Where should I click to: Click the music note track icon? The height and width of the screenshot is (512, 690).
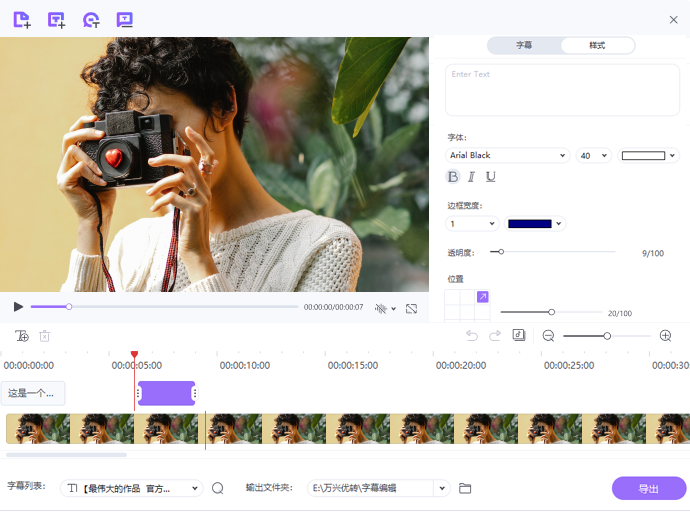[x=519, y=335]
